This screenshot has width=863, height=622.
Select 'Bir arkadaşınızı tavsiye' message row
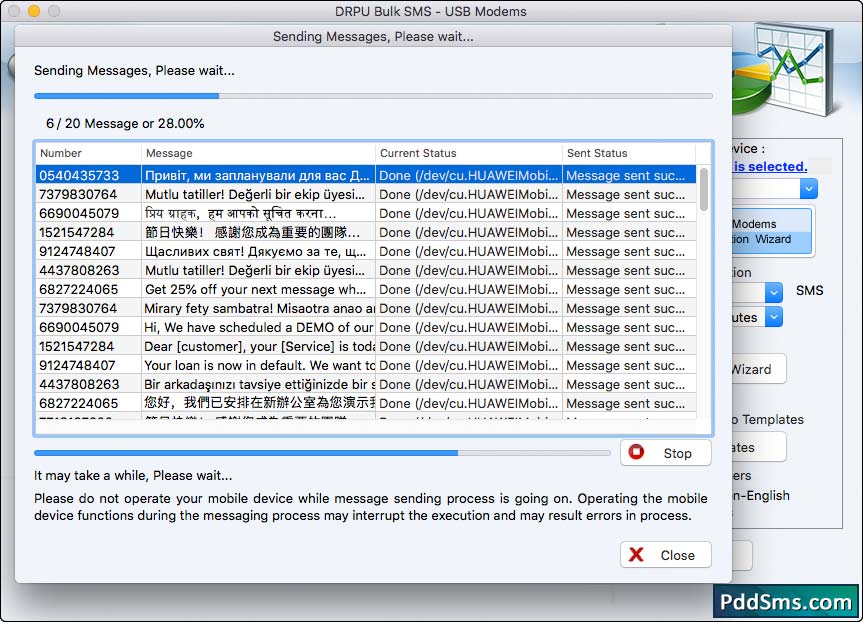click(x=366, y=384)
